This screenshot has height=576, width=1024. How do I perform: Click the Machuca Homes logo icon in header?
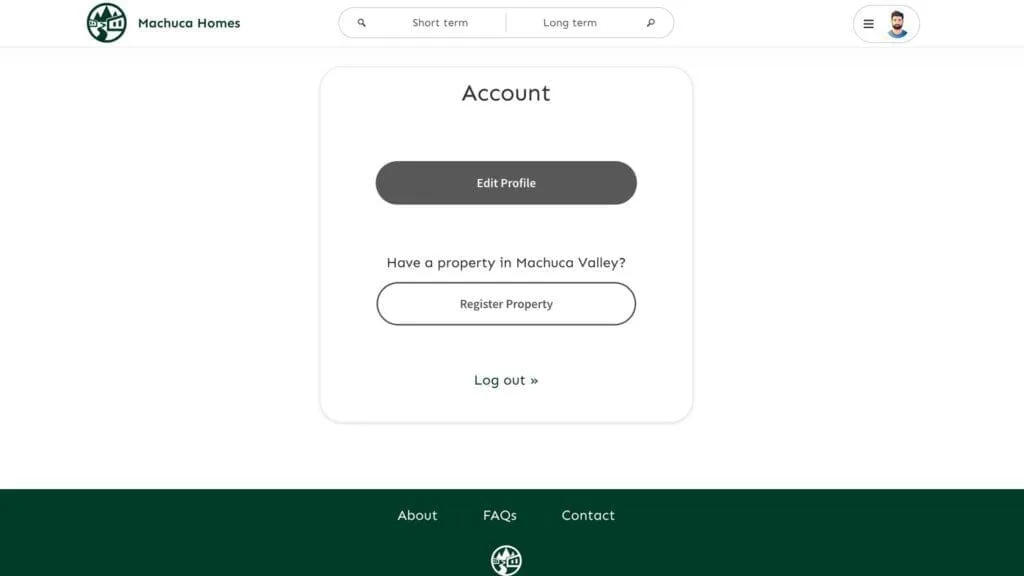pyautogui.click(x=106, y=23)
